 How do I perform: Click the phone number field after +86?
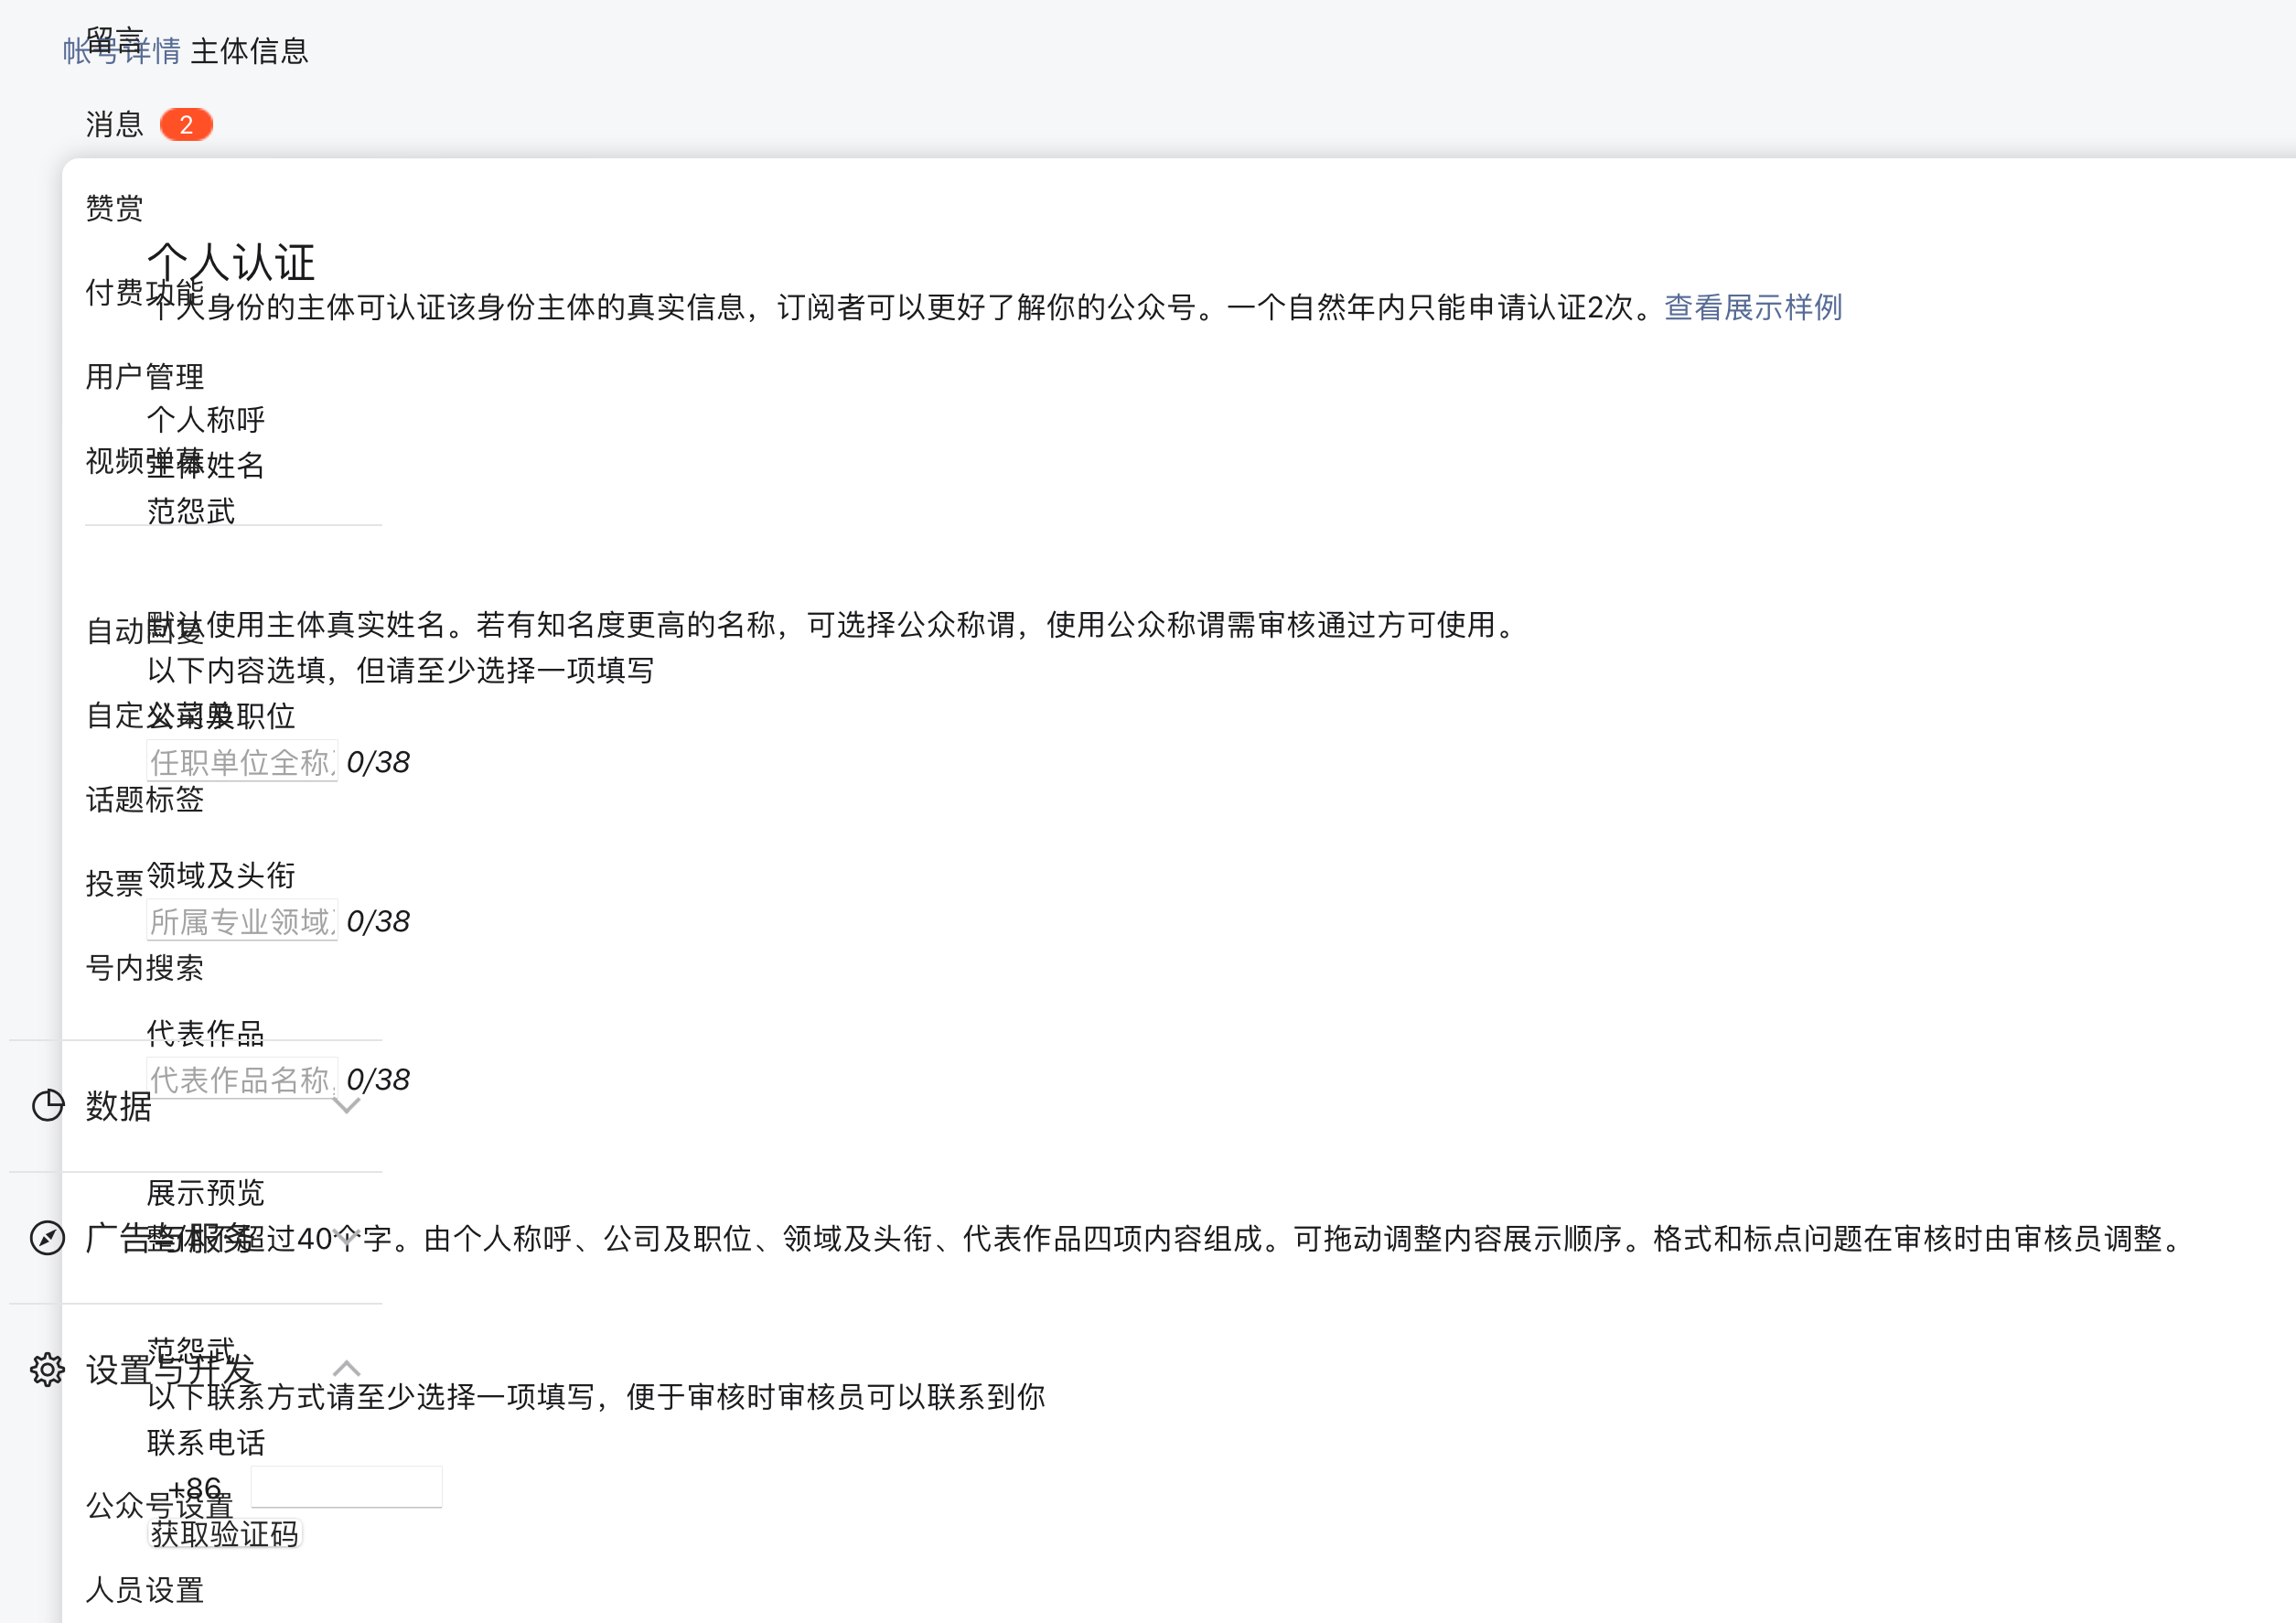(x=346, y=1487)
